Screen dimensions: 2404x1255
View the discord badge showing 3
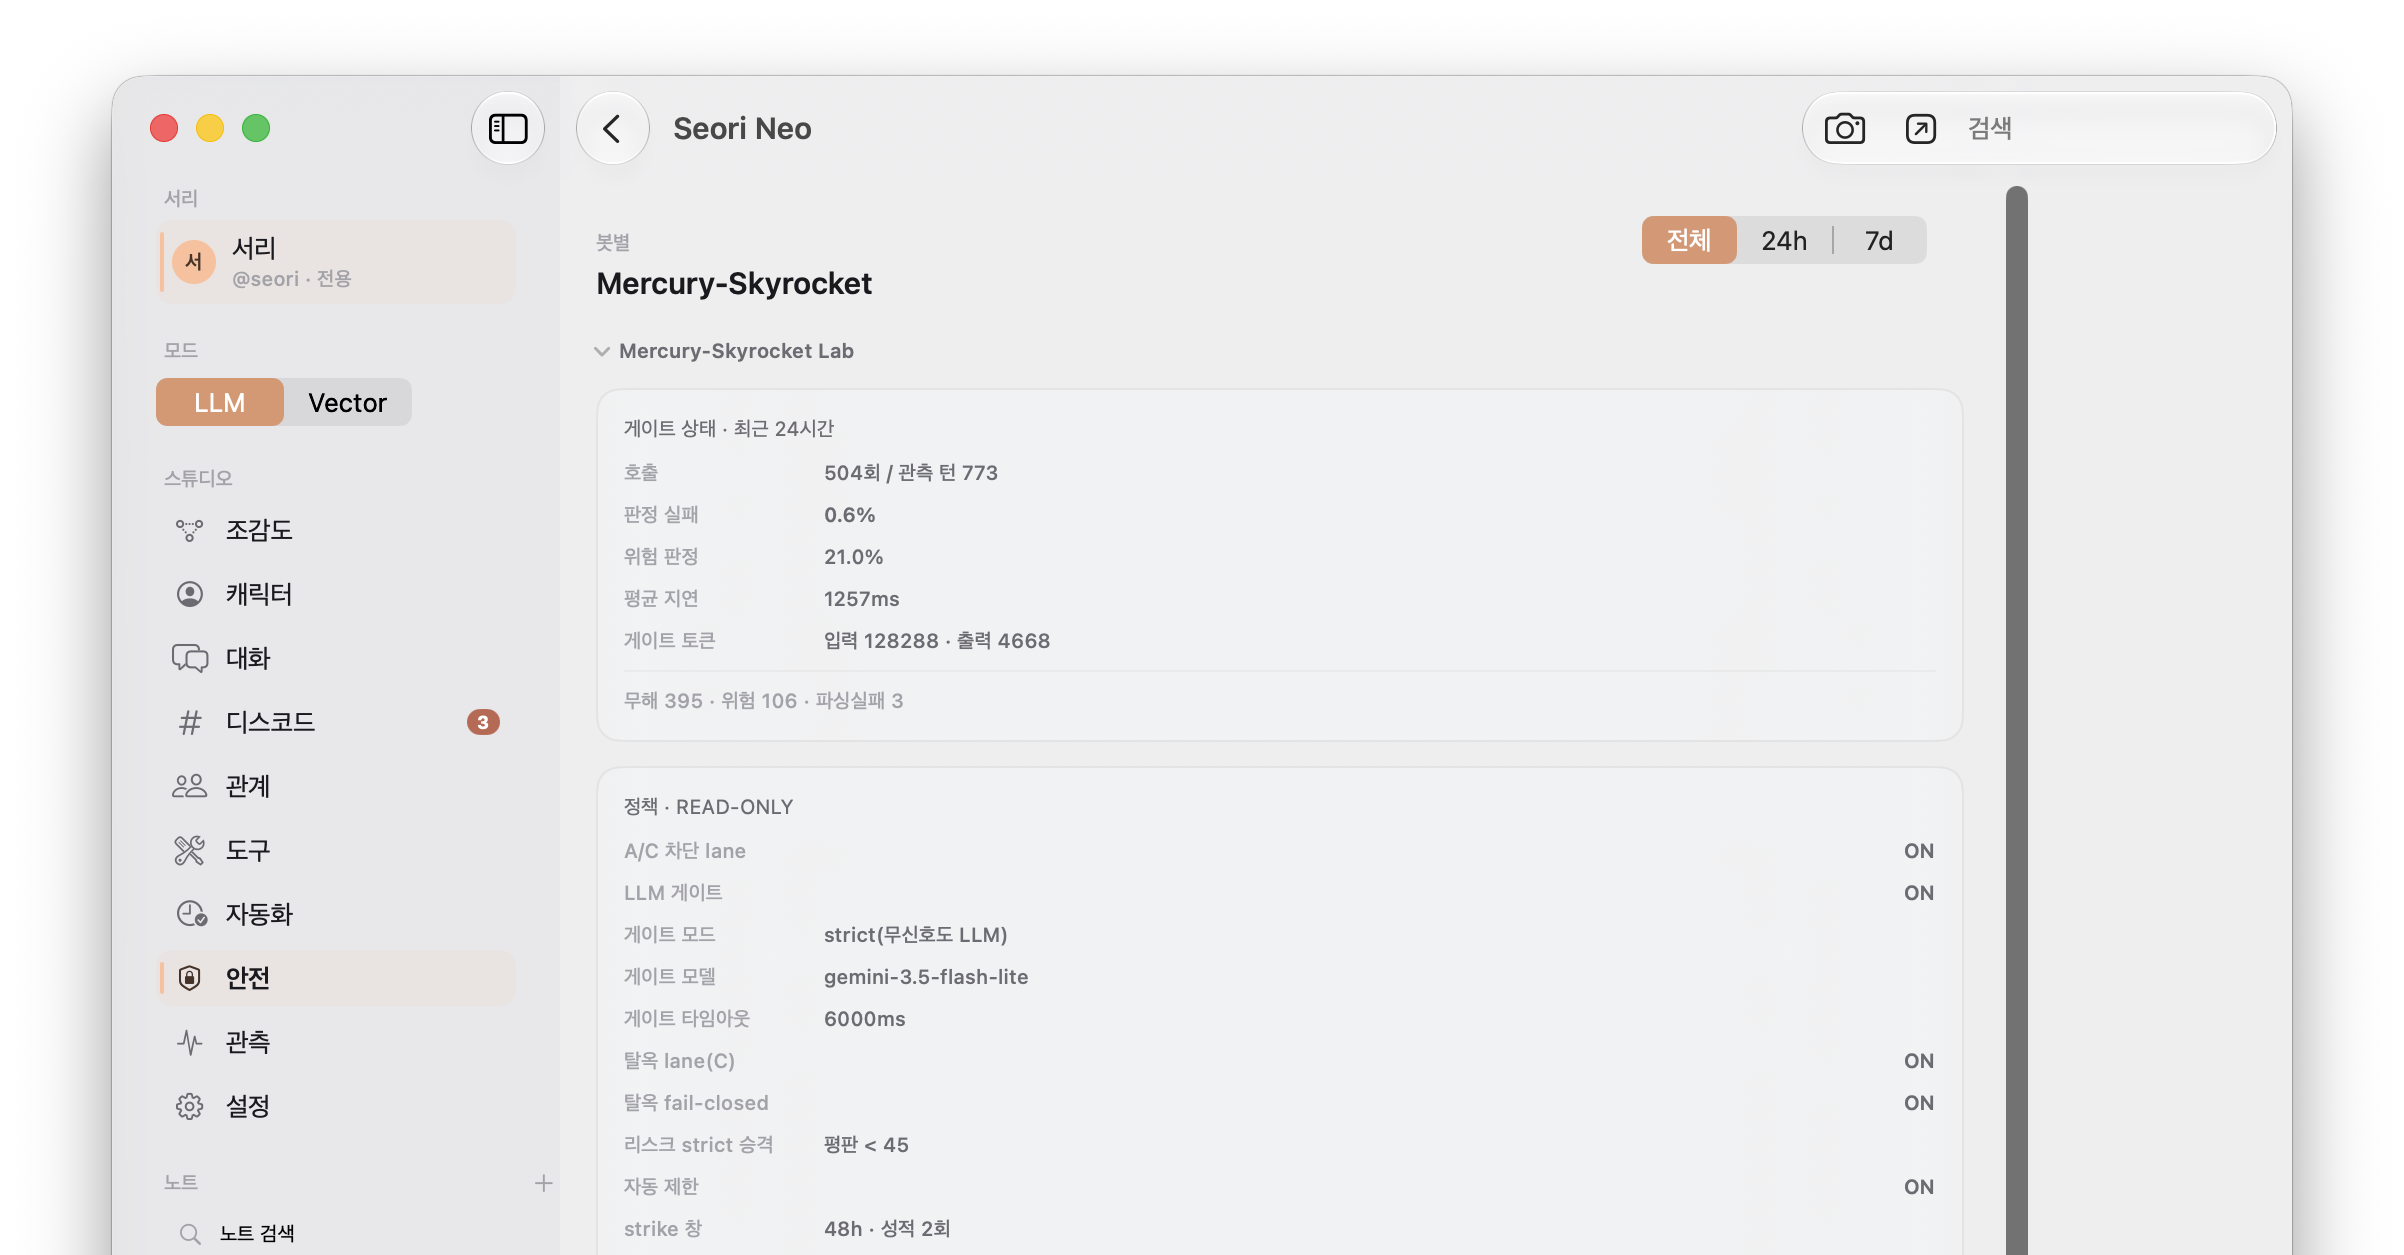point(483,722)
